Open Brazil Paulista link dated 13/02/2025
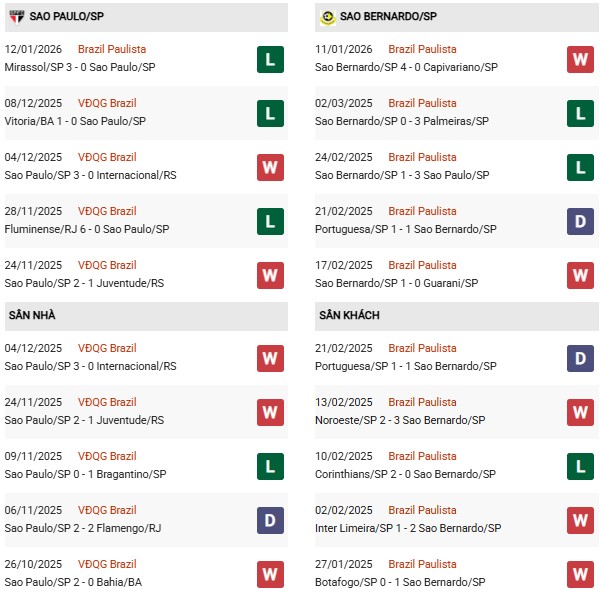The height and width of the screenshot is (596, 600). click(x=422, y=402)
